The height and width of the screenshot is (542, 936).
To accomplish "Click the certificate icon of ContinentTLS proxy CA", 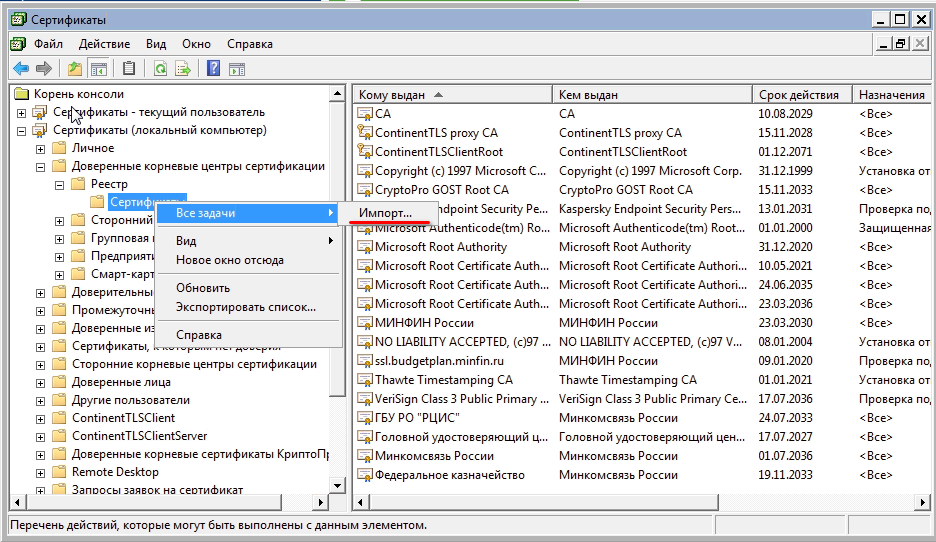I will (x=365, y=133).
